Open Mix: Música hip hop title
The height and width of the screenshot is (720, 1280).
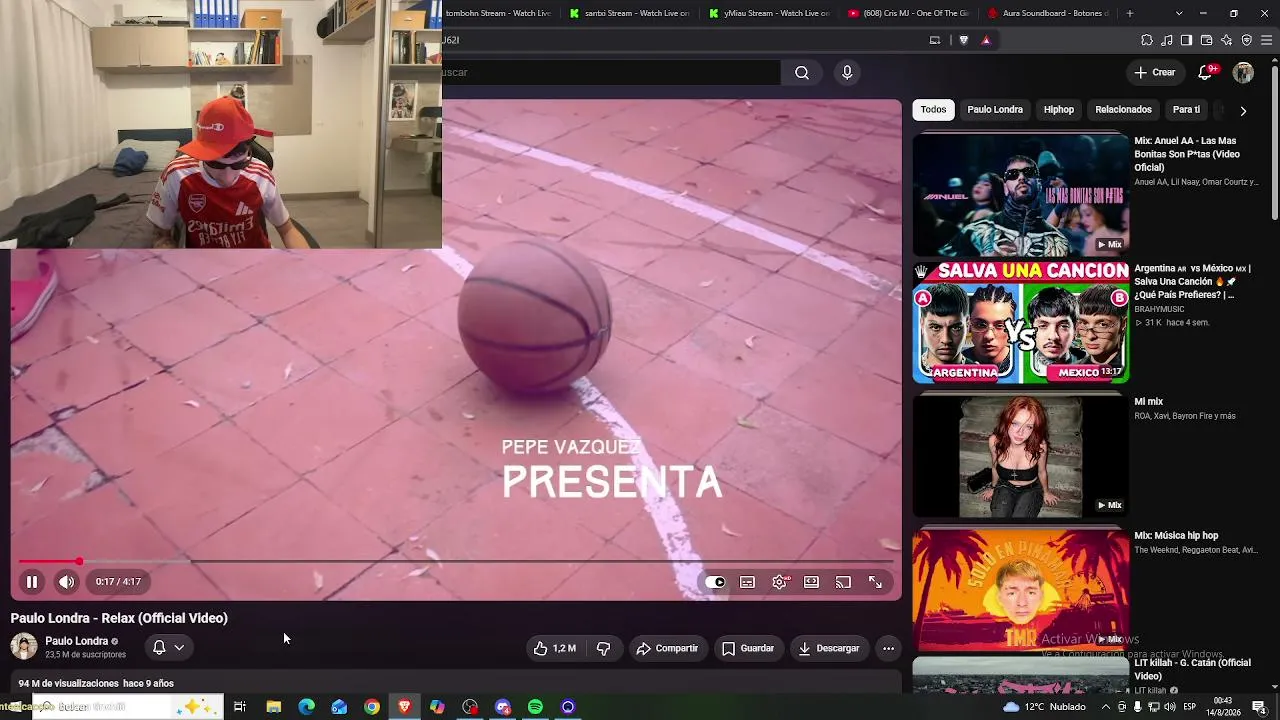click(x=1176, y=536)
